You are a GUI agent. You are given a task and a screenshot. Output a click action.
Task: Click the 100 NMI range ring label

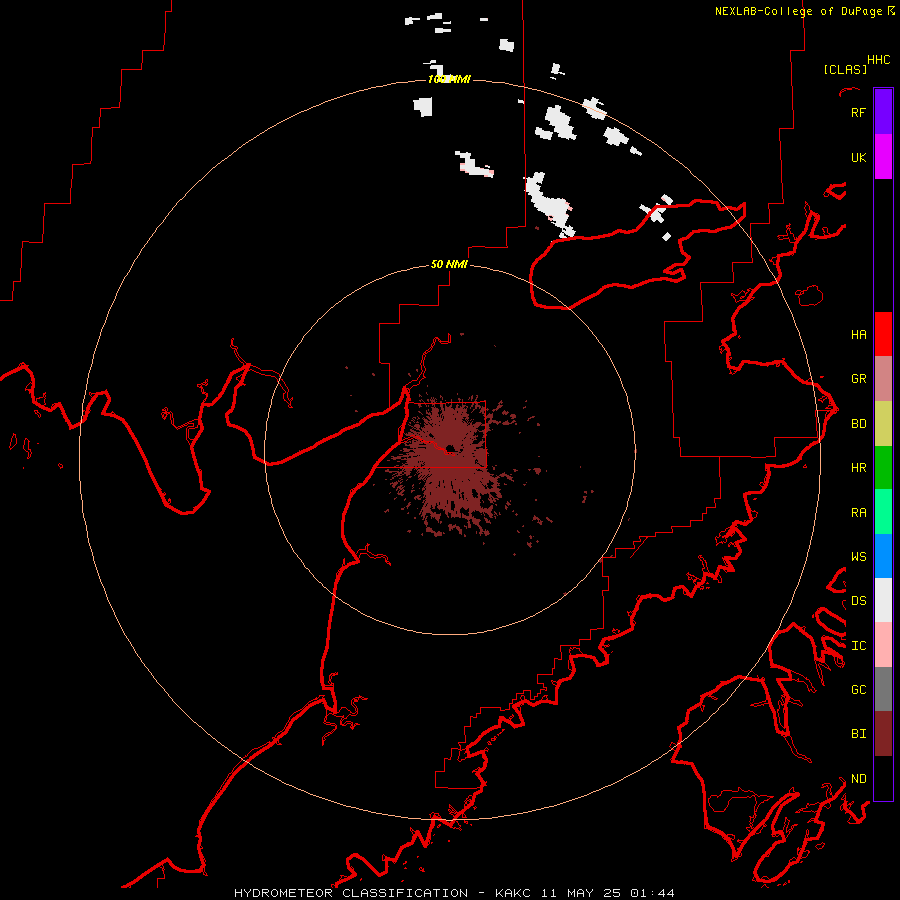coord(449,79)
